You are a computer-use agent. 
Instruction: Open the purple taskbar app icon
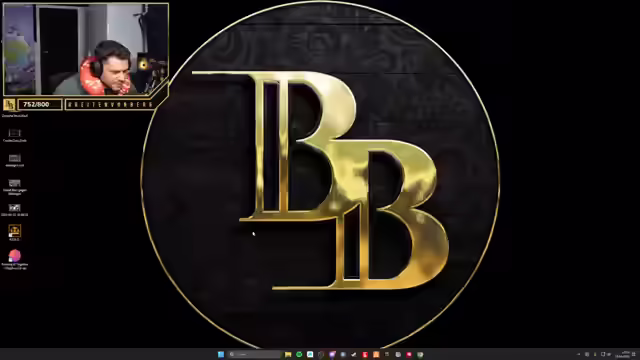[x=332, y=354]
